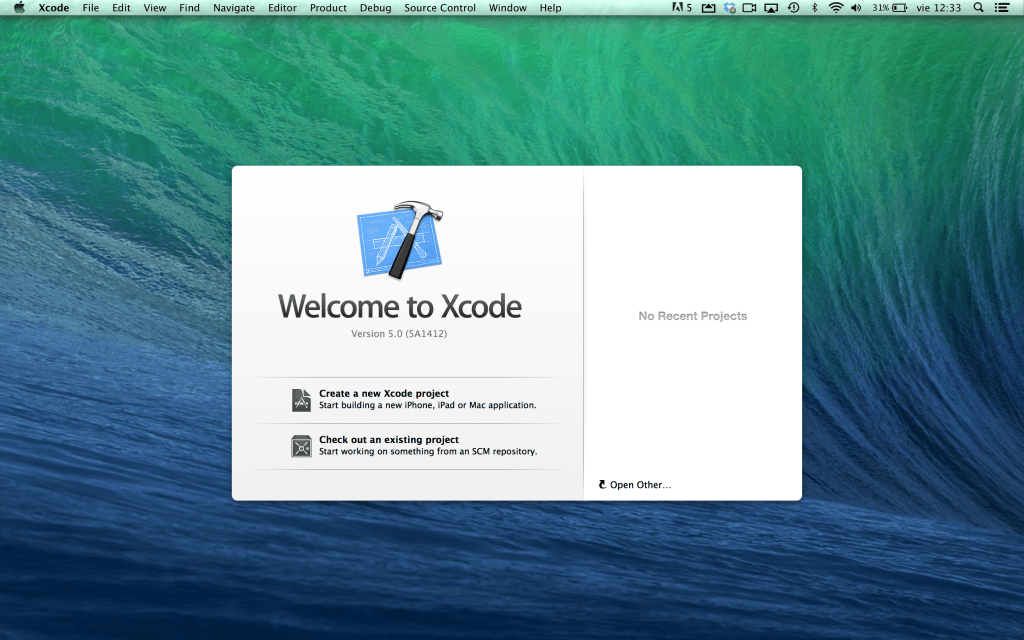
Task: Open the Xcode application menu
Action: pyautogui.click(x=54, y=8)
